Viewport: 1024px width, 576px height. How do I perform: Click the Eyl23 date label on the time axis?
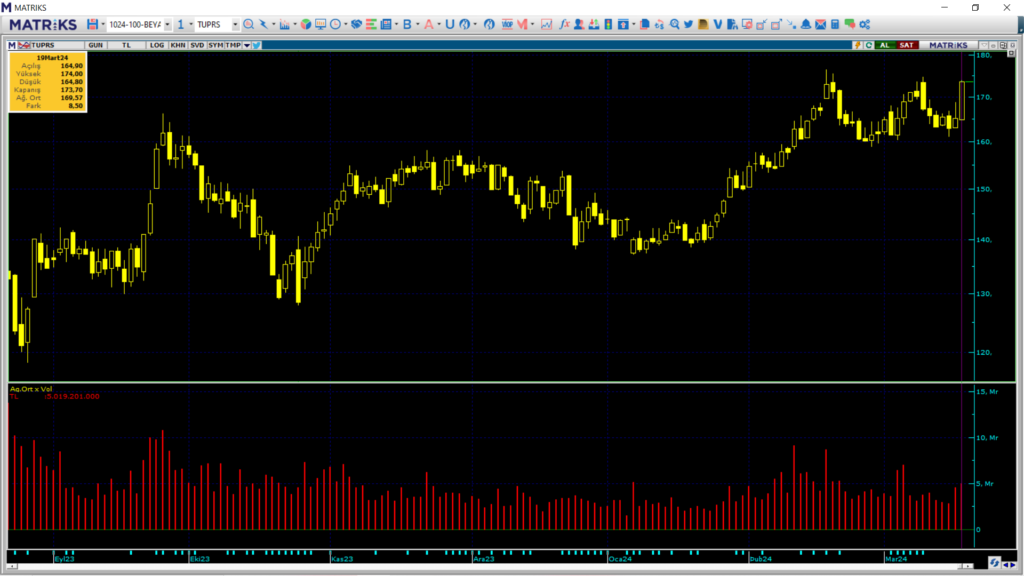click(64, 559)
